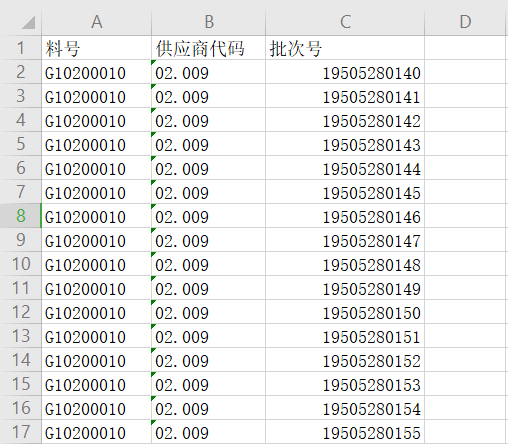Select row 11 header
The height and width of the screenshot is (444, 508).
21,288
